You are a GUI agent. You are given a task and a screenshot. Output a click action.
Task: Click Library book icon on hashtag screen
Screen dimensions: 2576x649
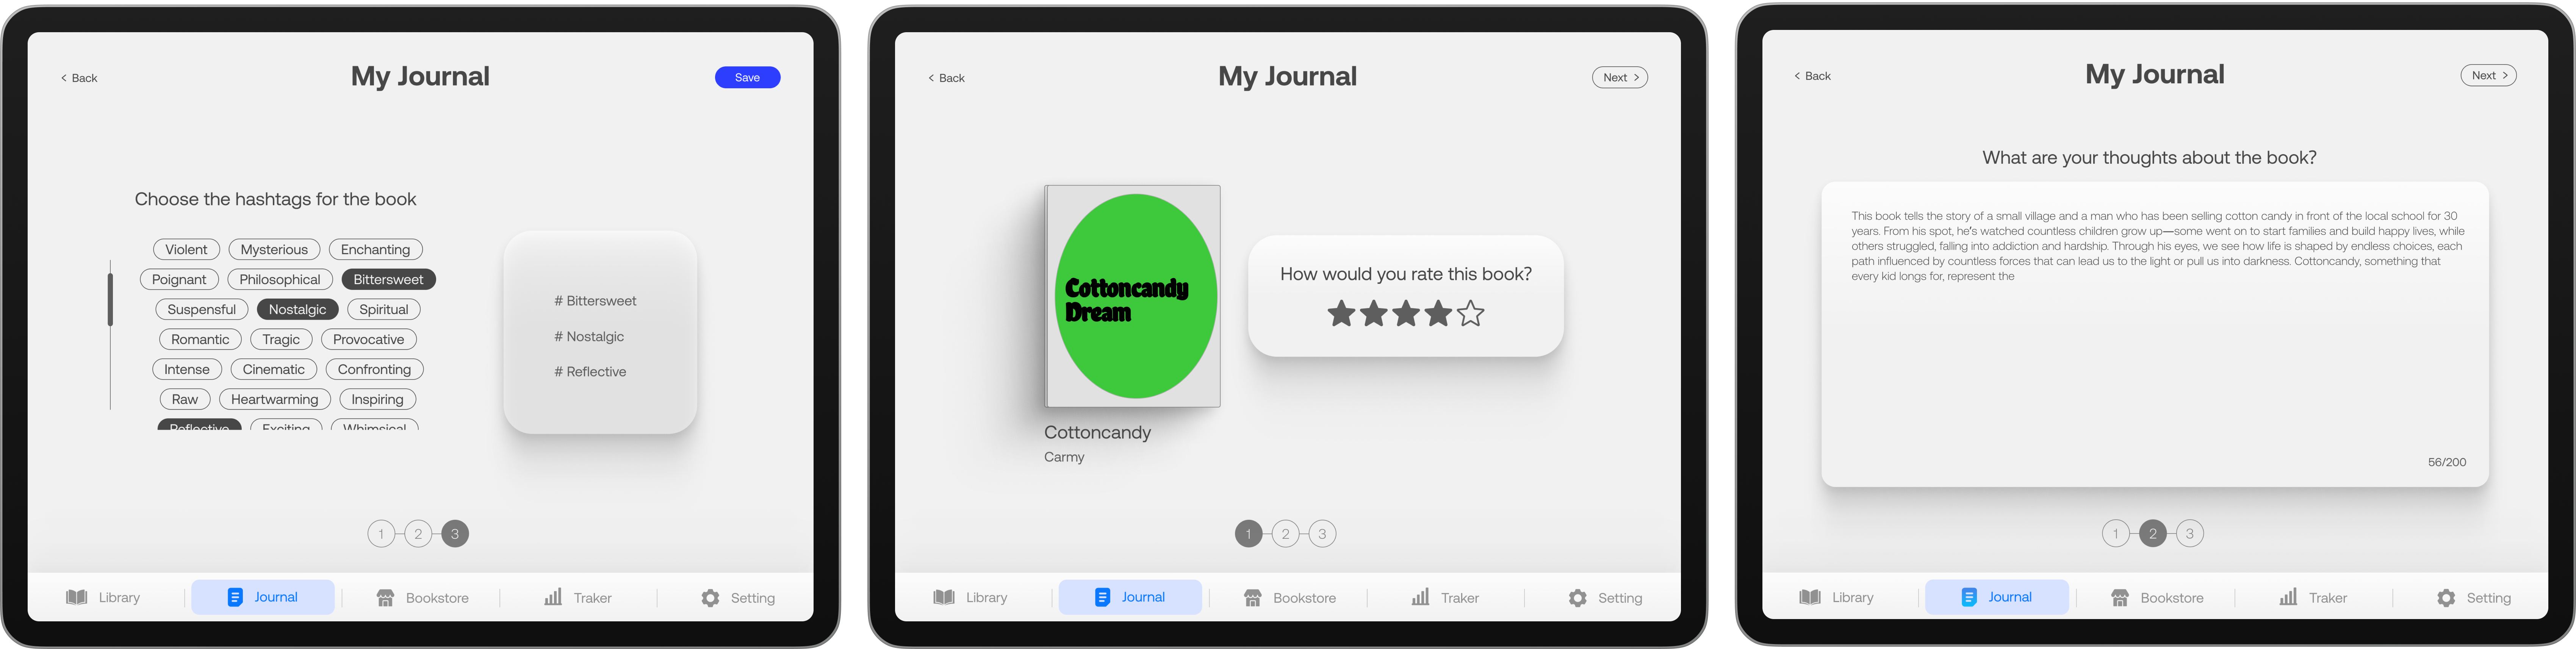[77, 597]
